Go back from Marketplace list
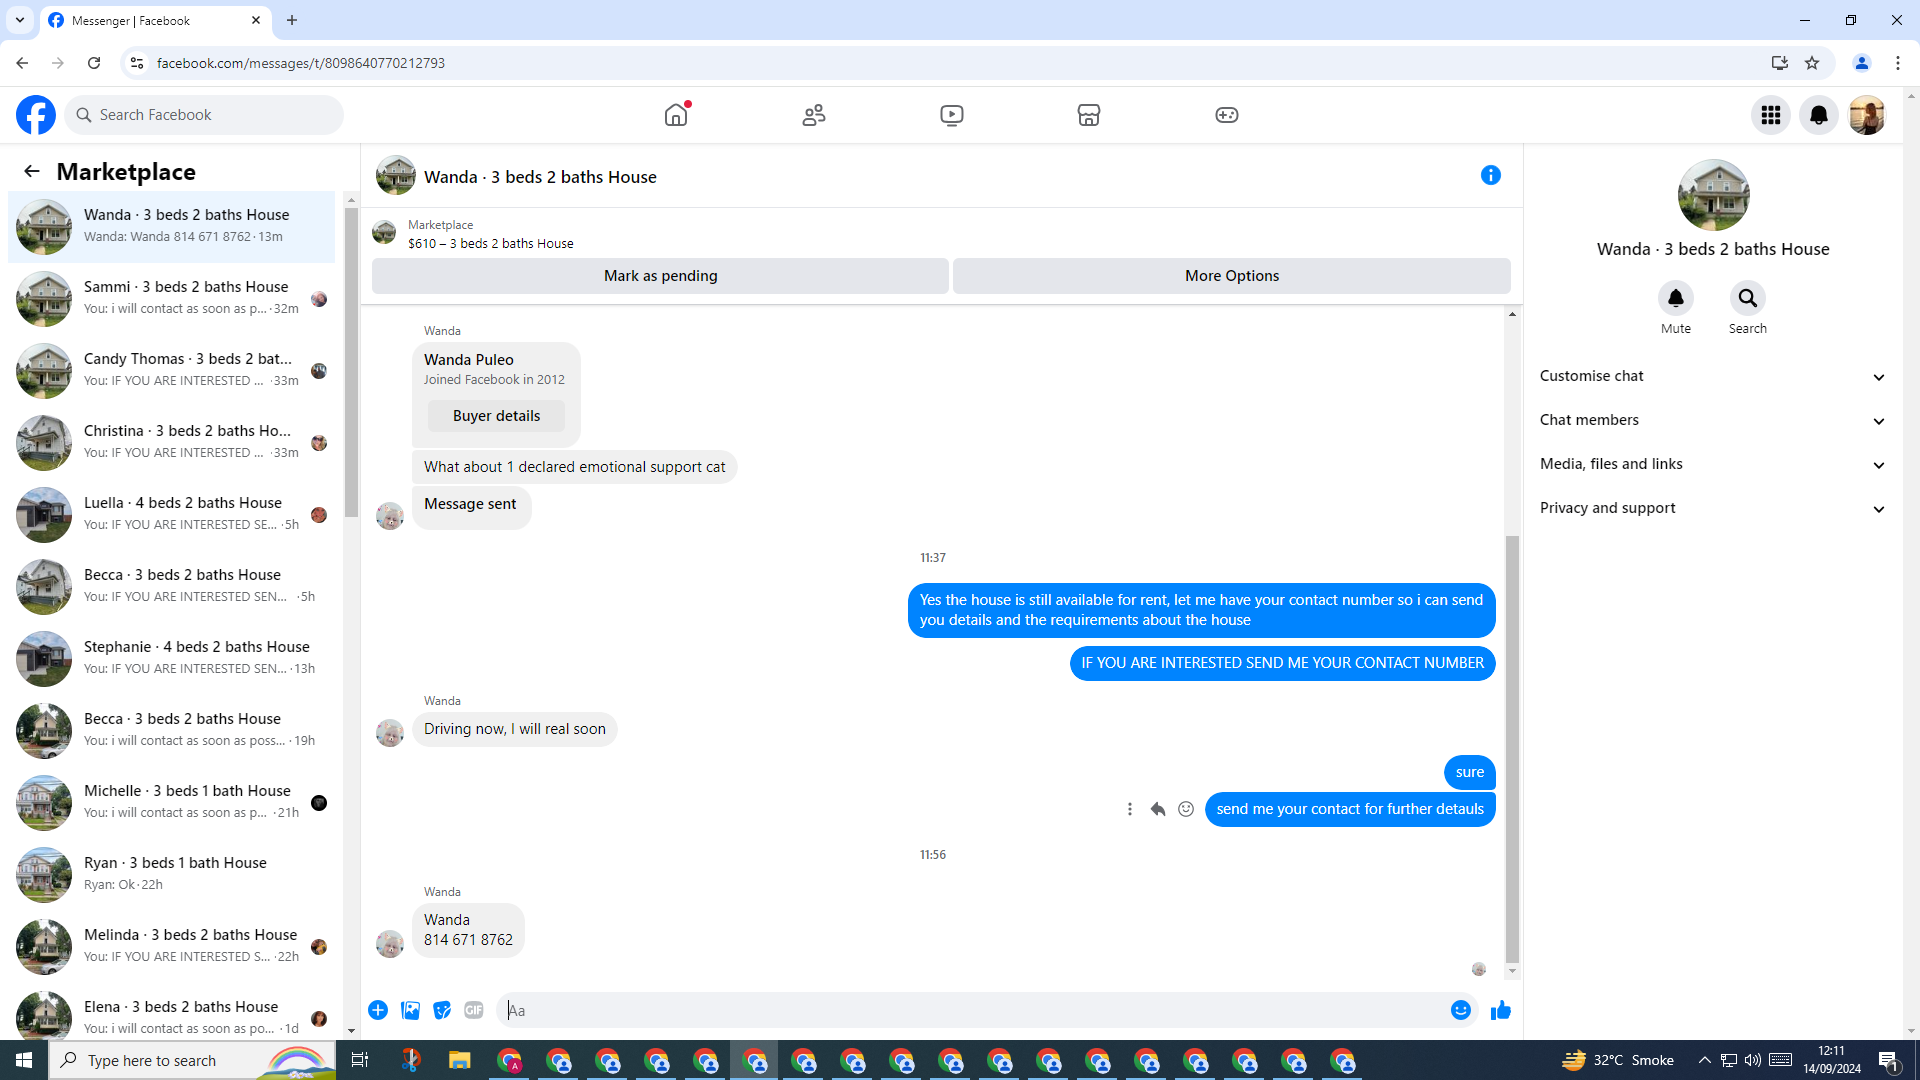This screenshot has height=1080, width=1920. (x=32, y=172)
